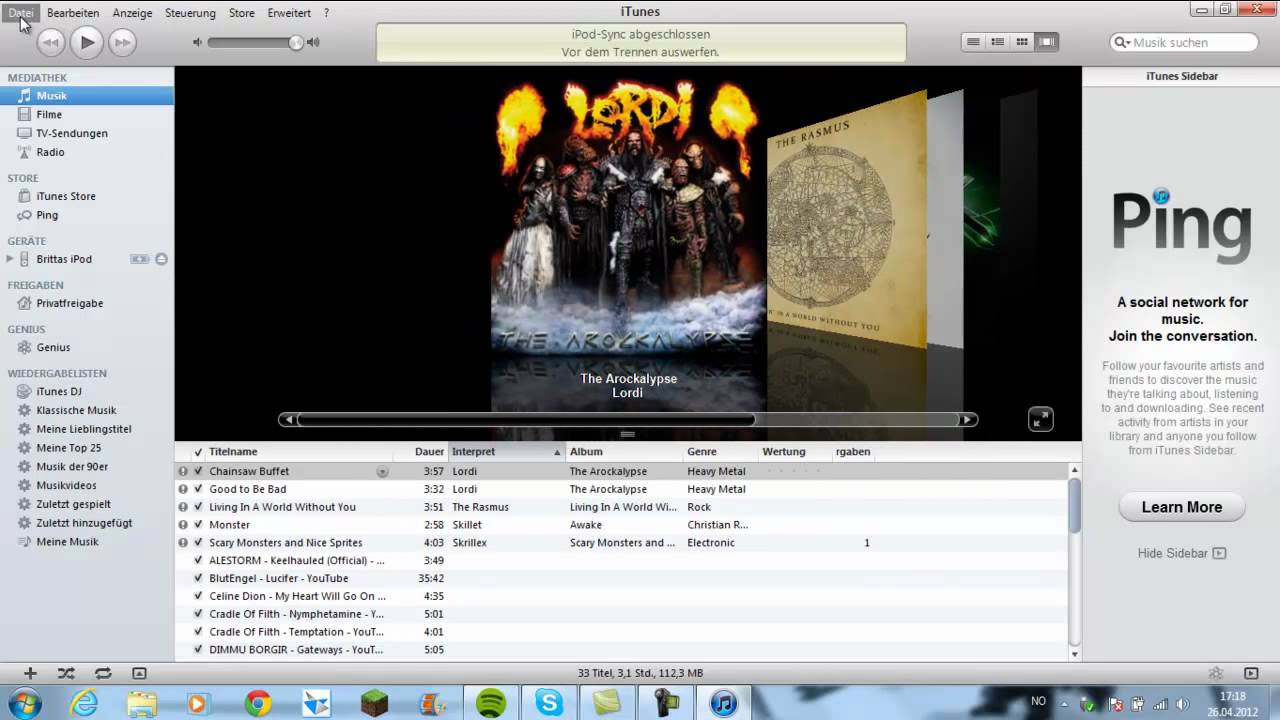Select Privatfreigabe in sidebar
Image resolution: width=1280 pixels, height=720 pixels.
click(x=70, y=303)
